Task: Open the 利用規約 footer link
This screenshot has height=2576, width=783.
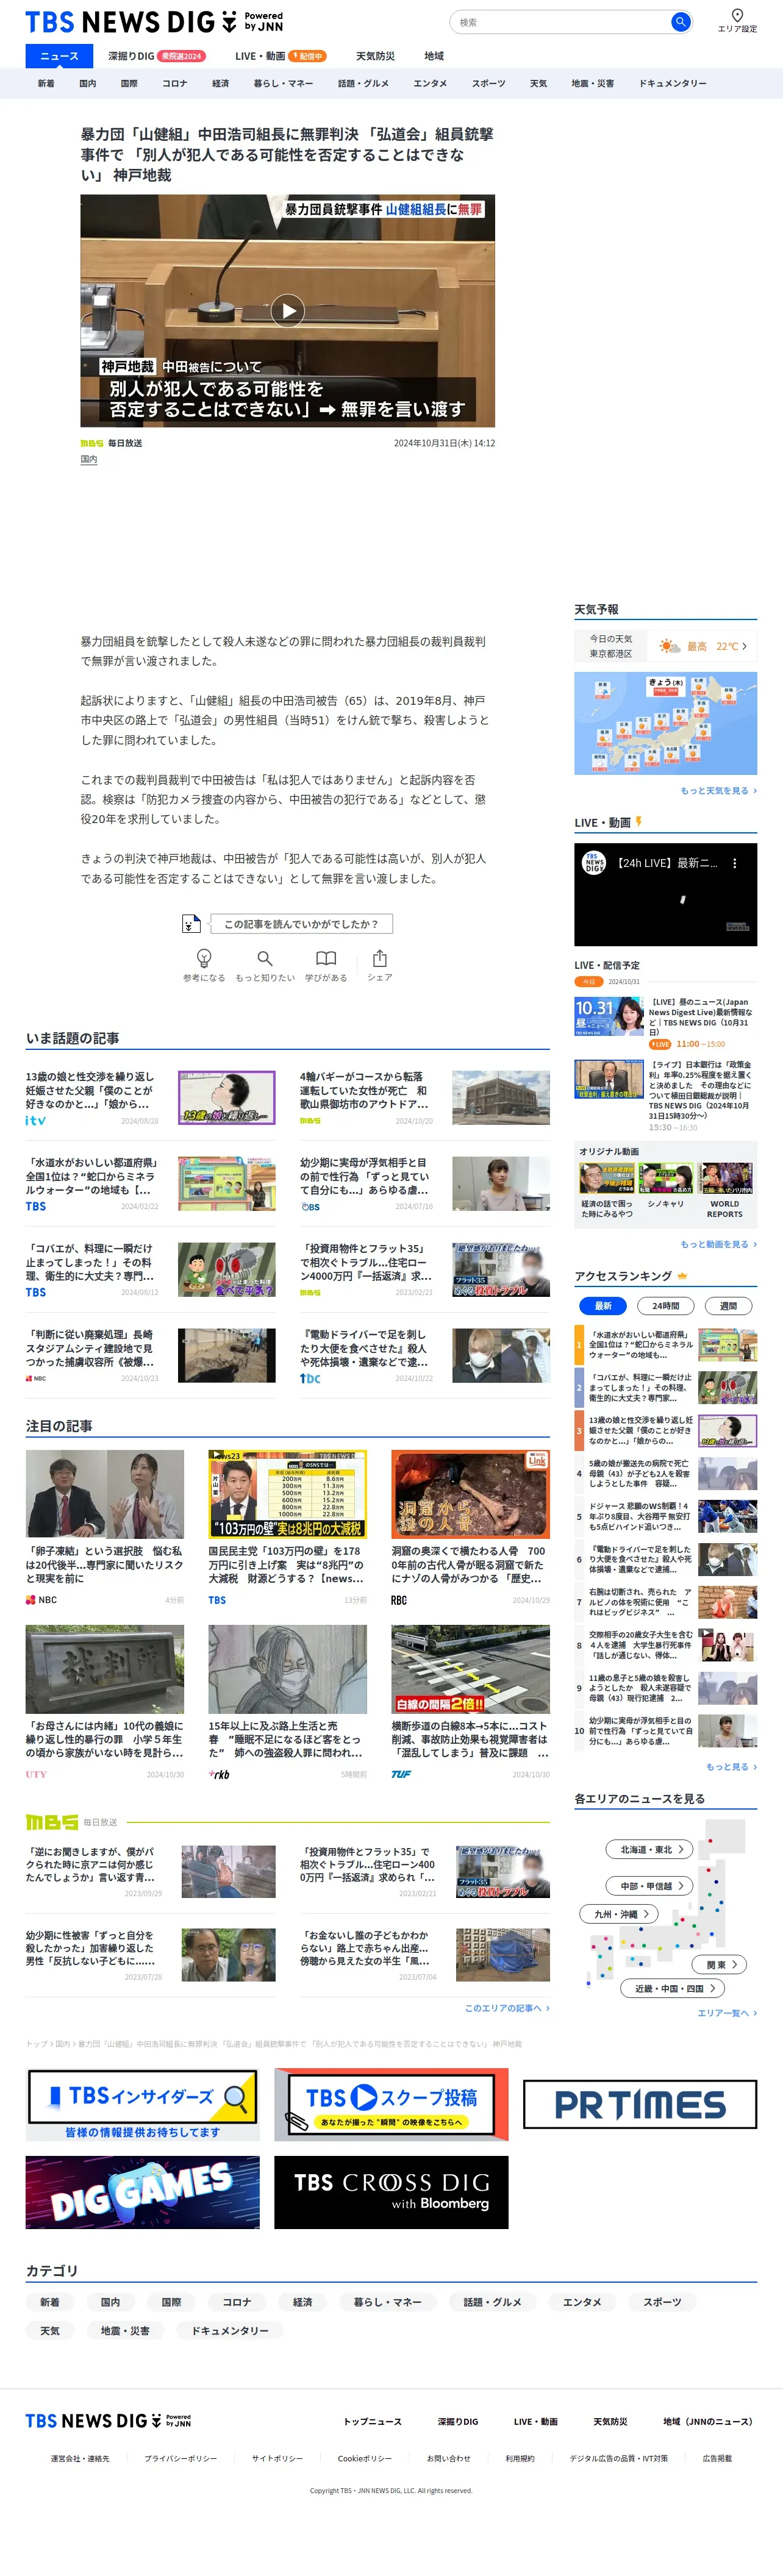Action: coord(520,2458)
